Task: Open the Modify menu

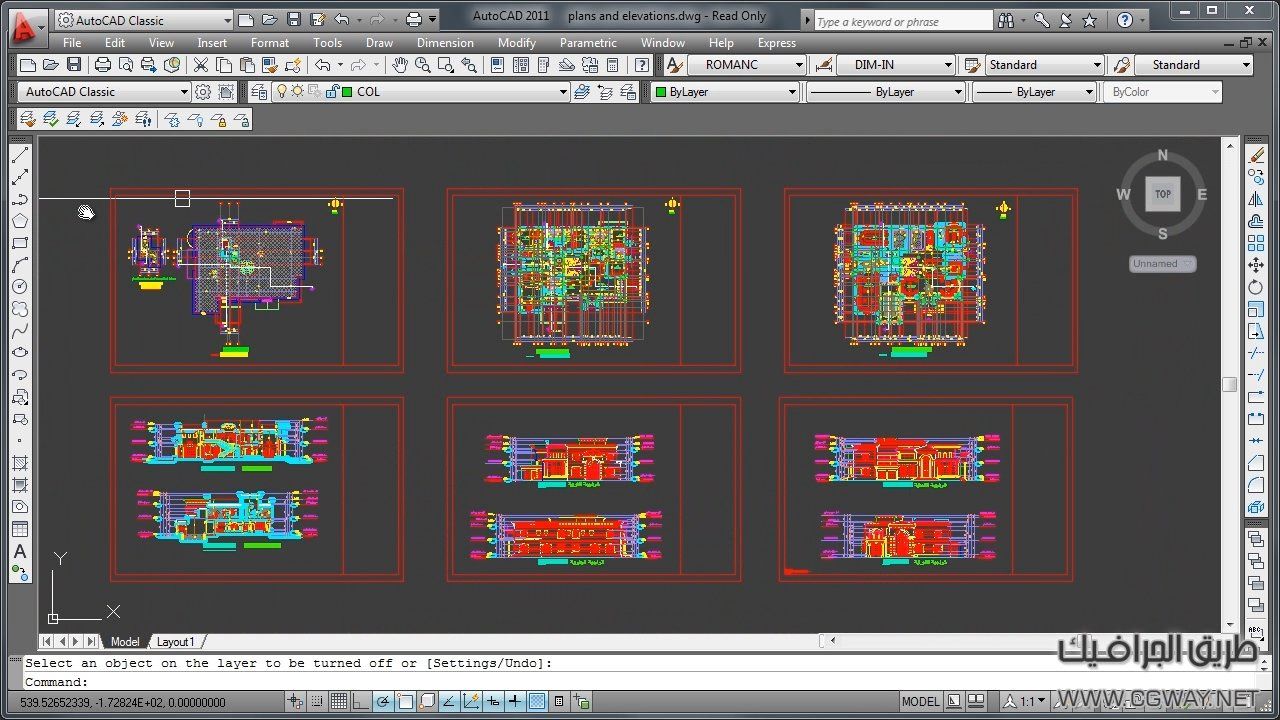Action: click(x=516, y=43)
